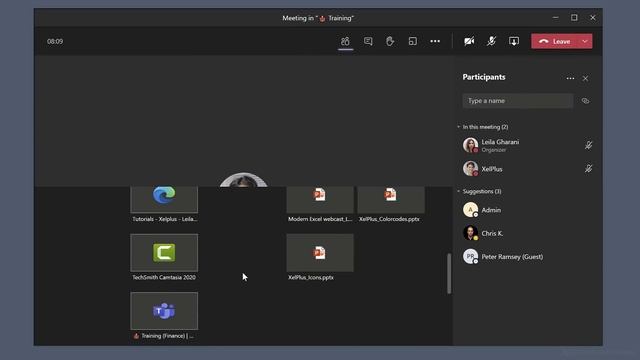Viewport: 640px width, 360px height.
Task: Share Modern Excel webcast PowerPoint file
Action: 320,200
